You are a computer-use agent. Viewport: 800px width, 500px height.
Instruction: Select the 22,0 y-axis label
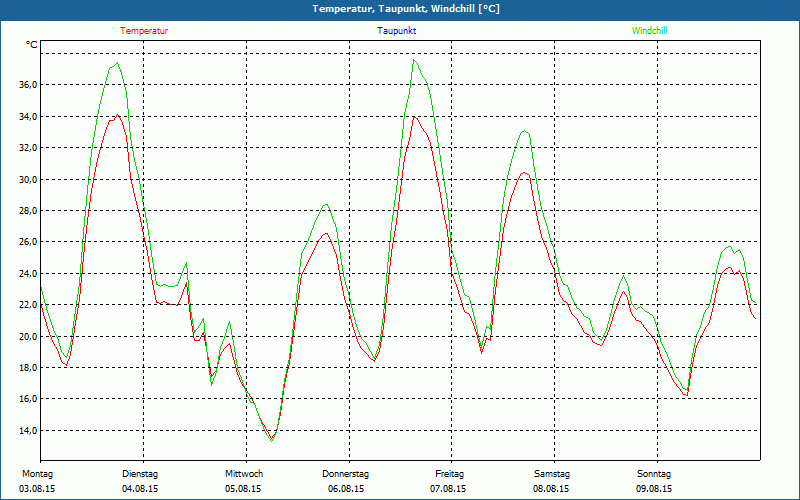point(28,305)
